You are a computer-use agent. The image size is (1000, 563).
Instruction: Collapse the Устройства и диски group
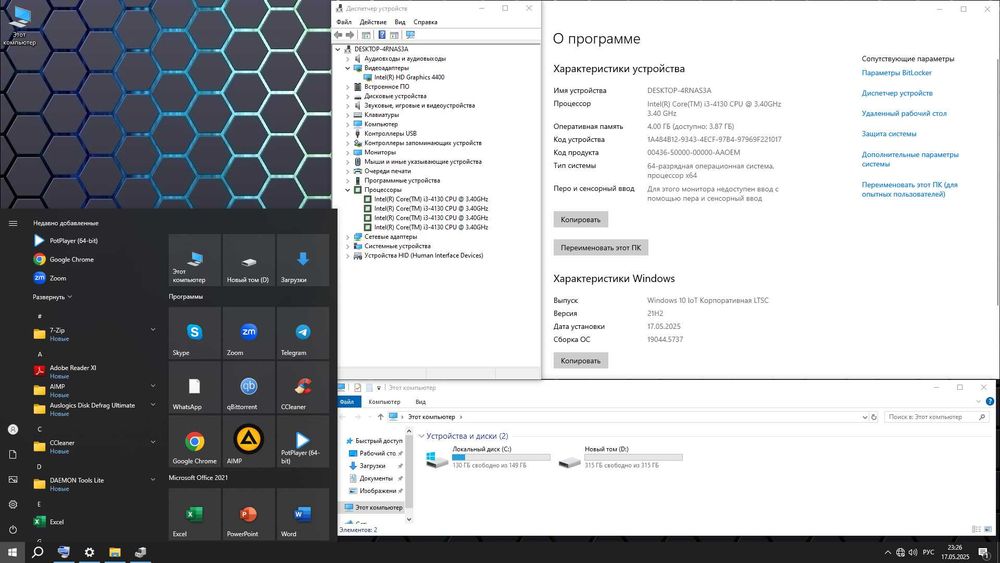[422, 436]
